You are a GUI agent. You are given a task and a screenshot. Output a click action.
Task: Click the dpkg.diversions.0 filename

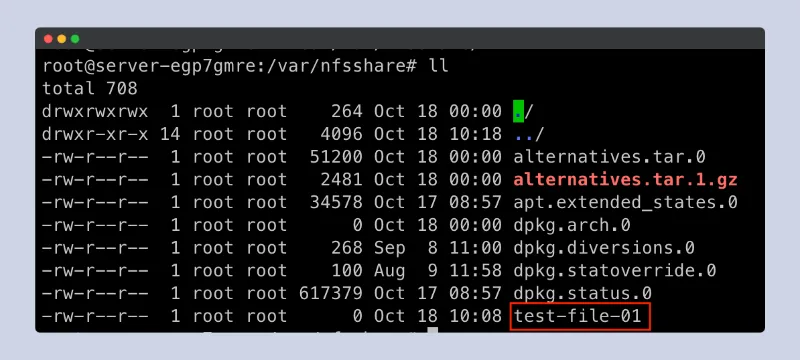pos(604,248)
